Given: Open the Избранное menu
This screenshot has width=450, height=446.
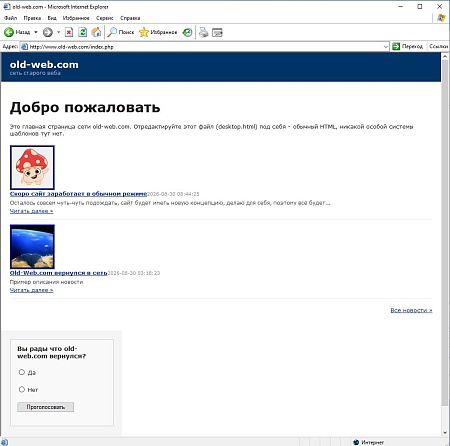Looking at the screenshot, I should point(76,18).
